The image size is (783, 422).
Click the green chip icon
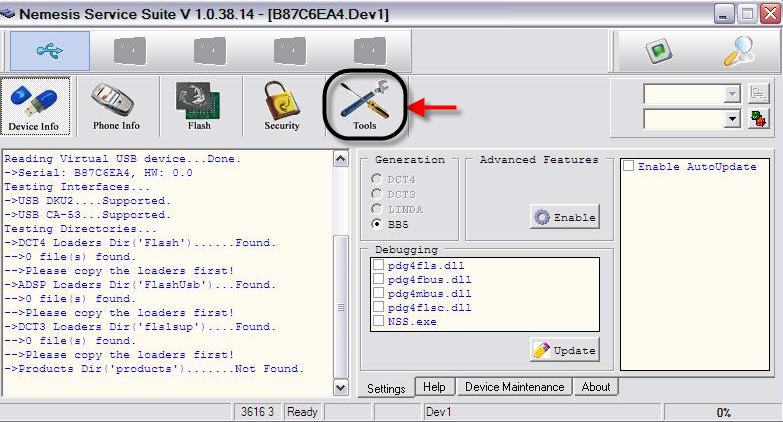(x=659, y=50)
